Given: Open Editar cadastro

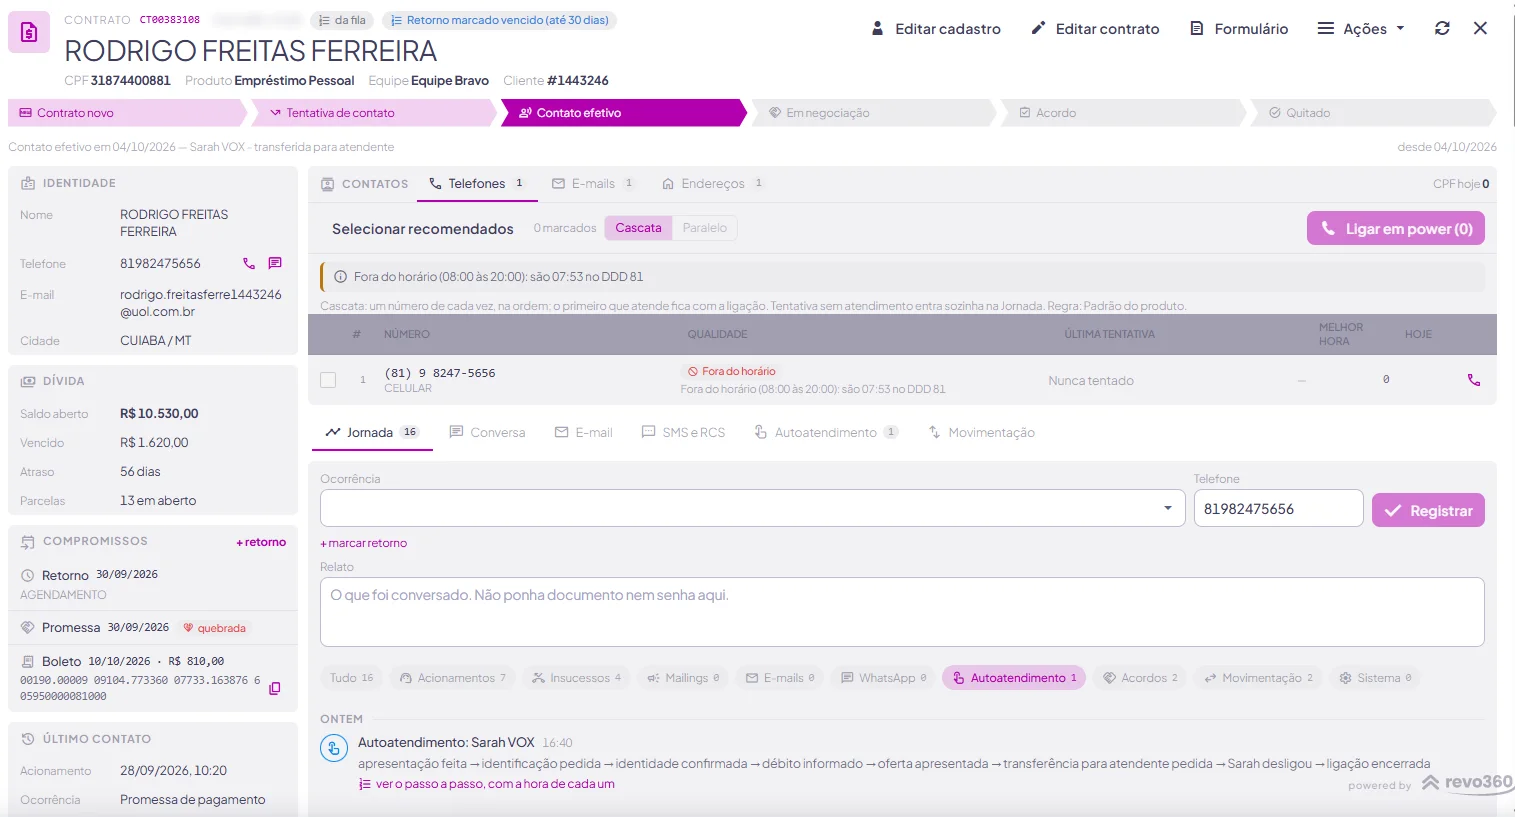Looking at the screenshot, I should click(936, 29).
